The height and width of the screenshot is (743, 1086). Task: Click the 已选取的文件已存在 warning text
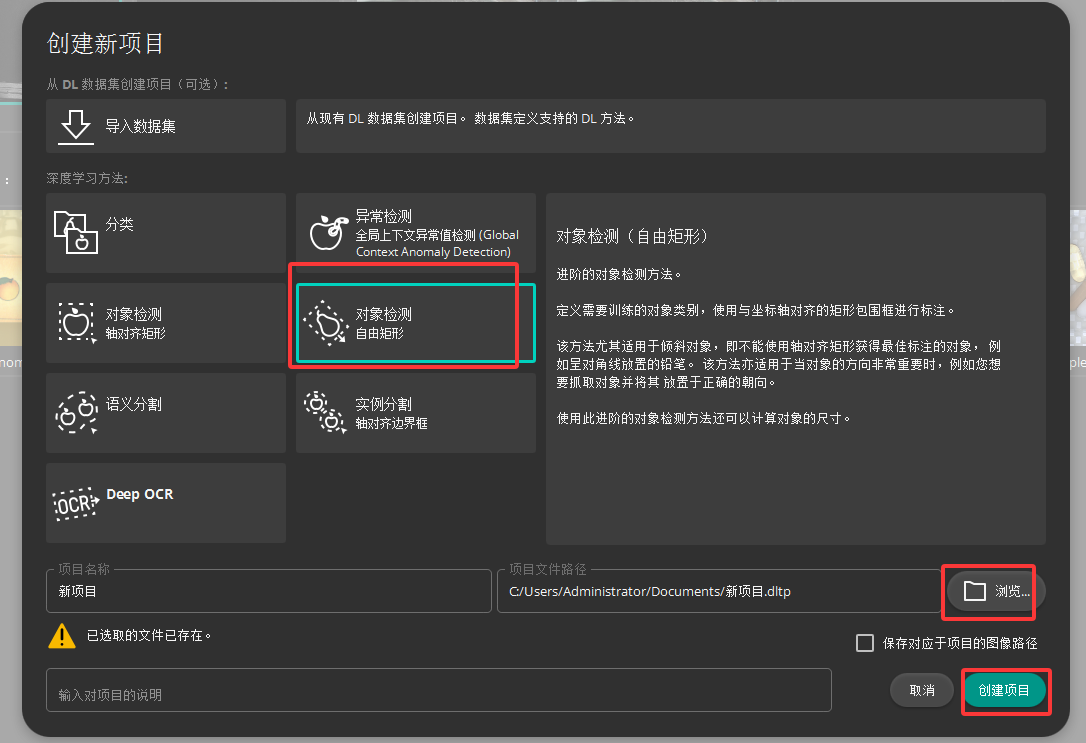coord(149,636)
